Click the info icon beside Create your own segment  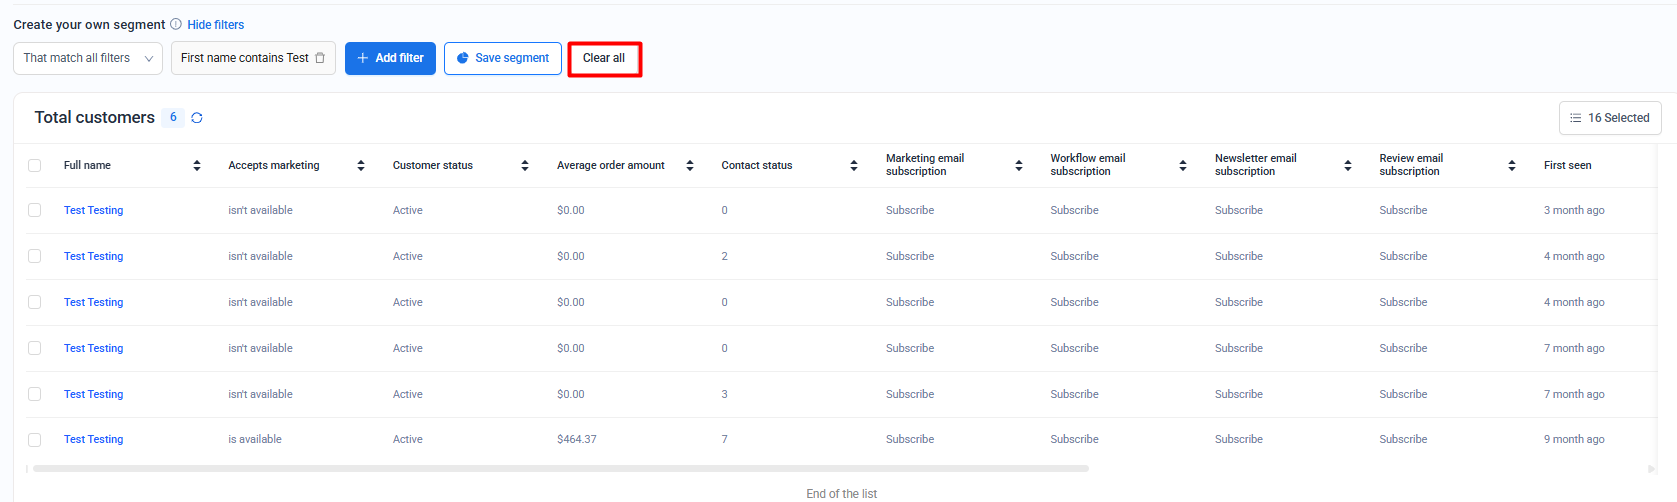176,24
